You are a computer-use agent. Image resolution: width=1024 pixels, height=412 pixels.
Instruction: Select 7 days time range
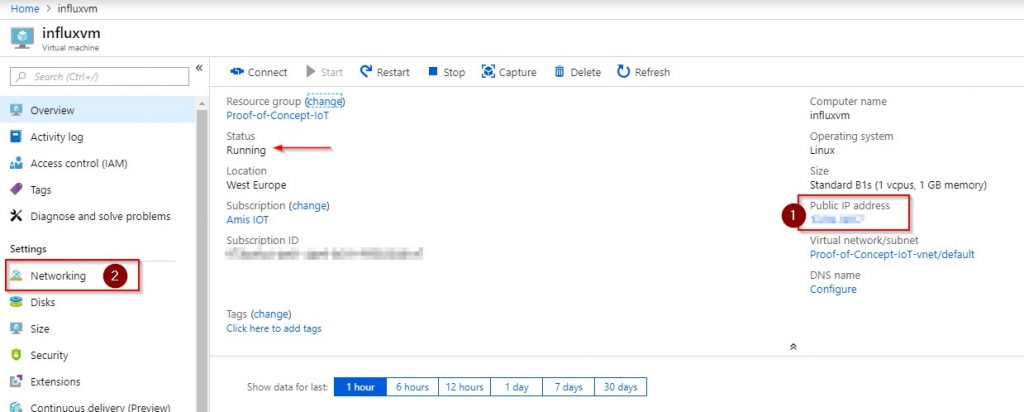point(568,387)
